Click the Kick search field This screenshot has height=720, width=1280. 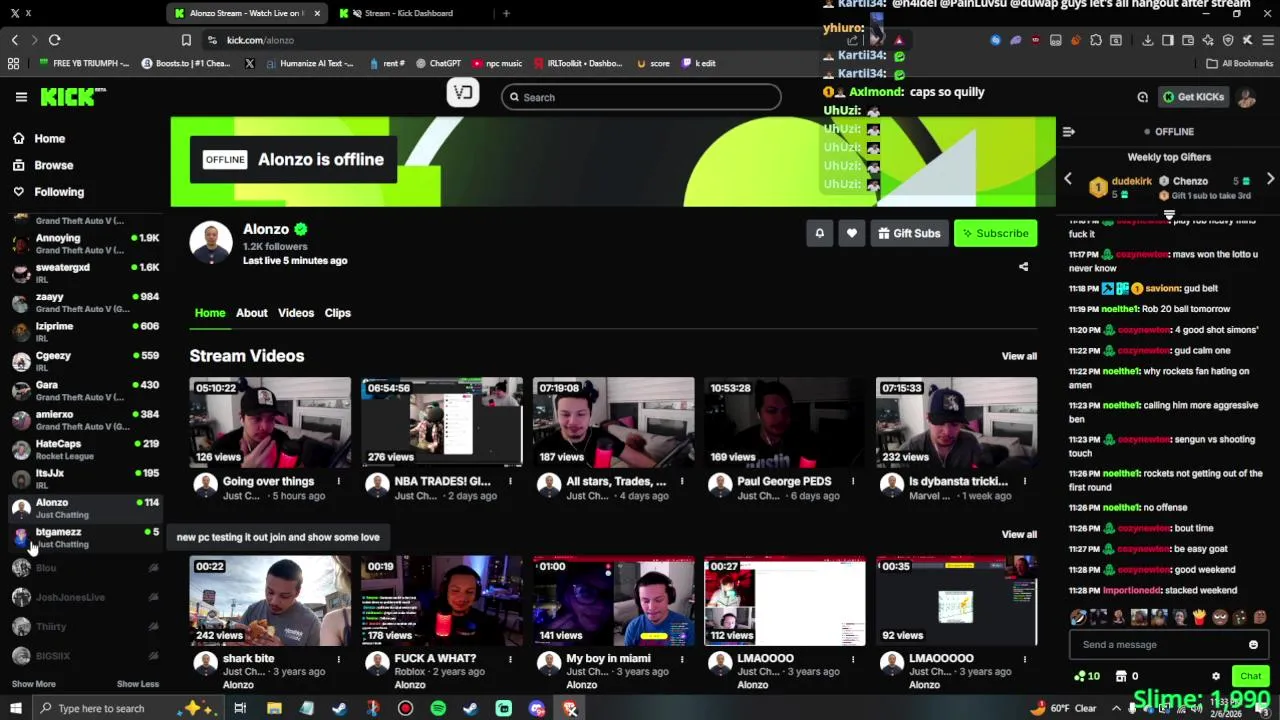click(x=641, y=97)
